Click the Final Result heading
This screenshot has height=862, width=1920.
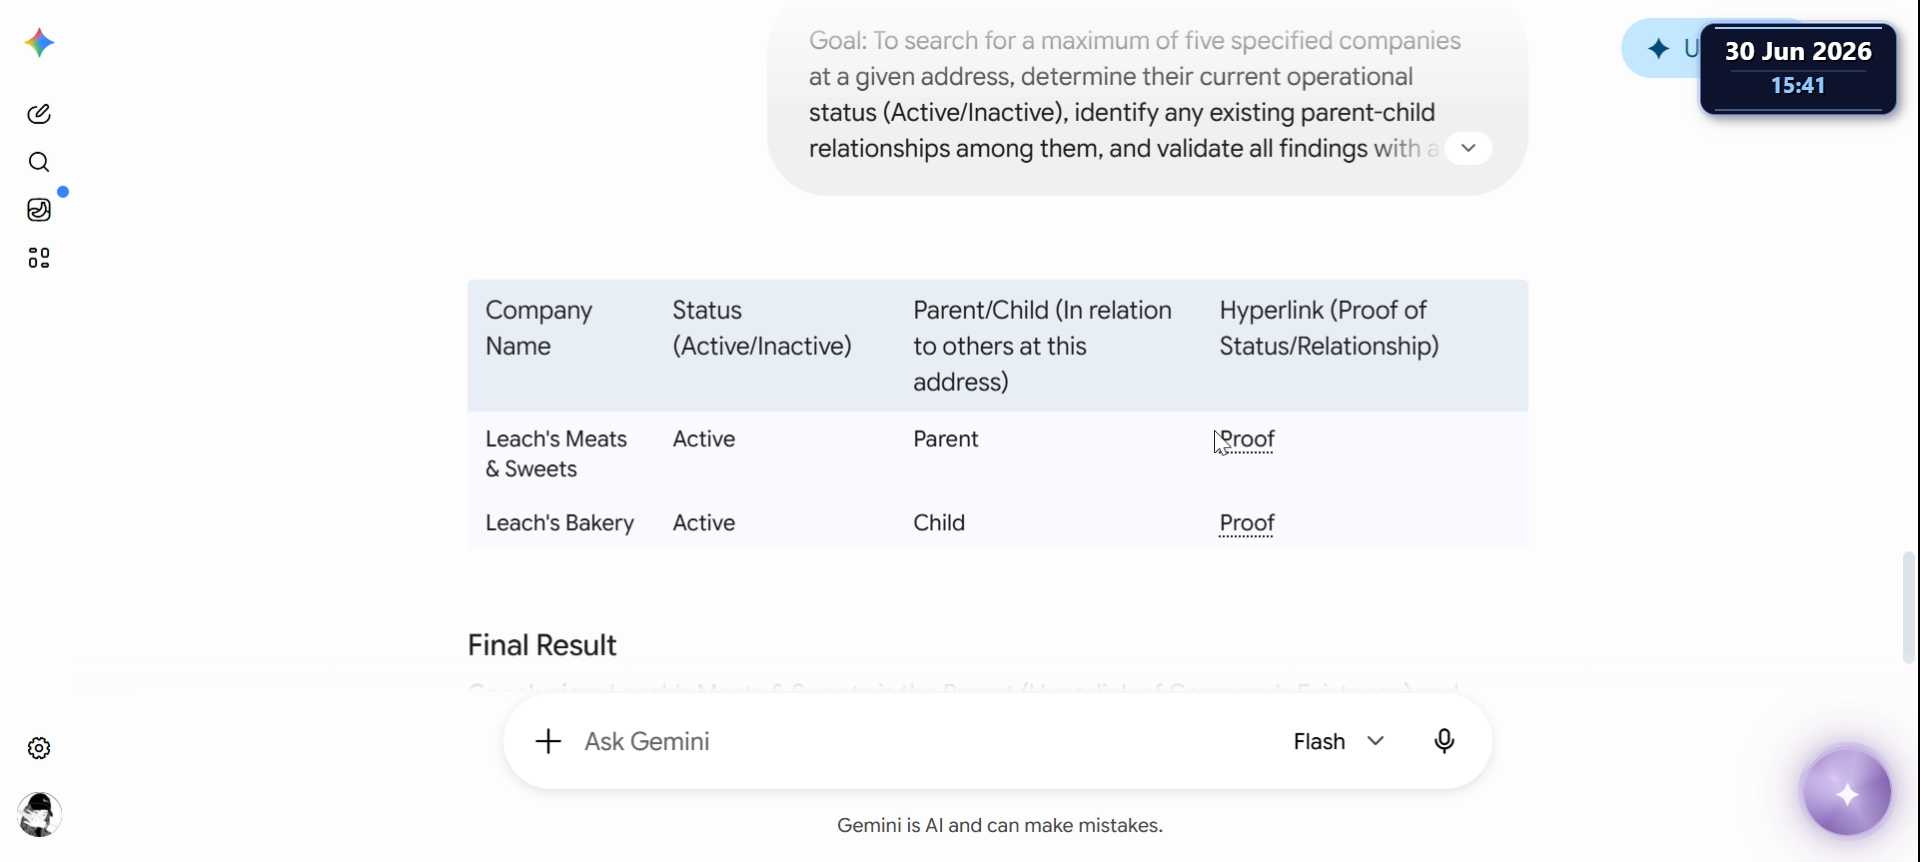point(542,645)
